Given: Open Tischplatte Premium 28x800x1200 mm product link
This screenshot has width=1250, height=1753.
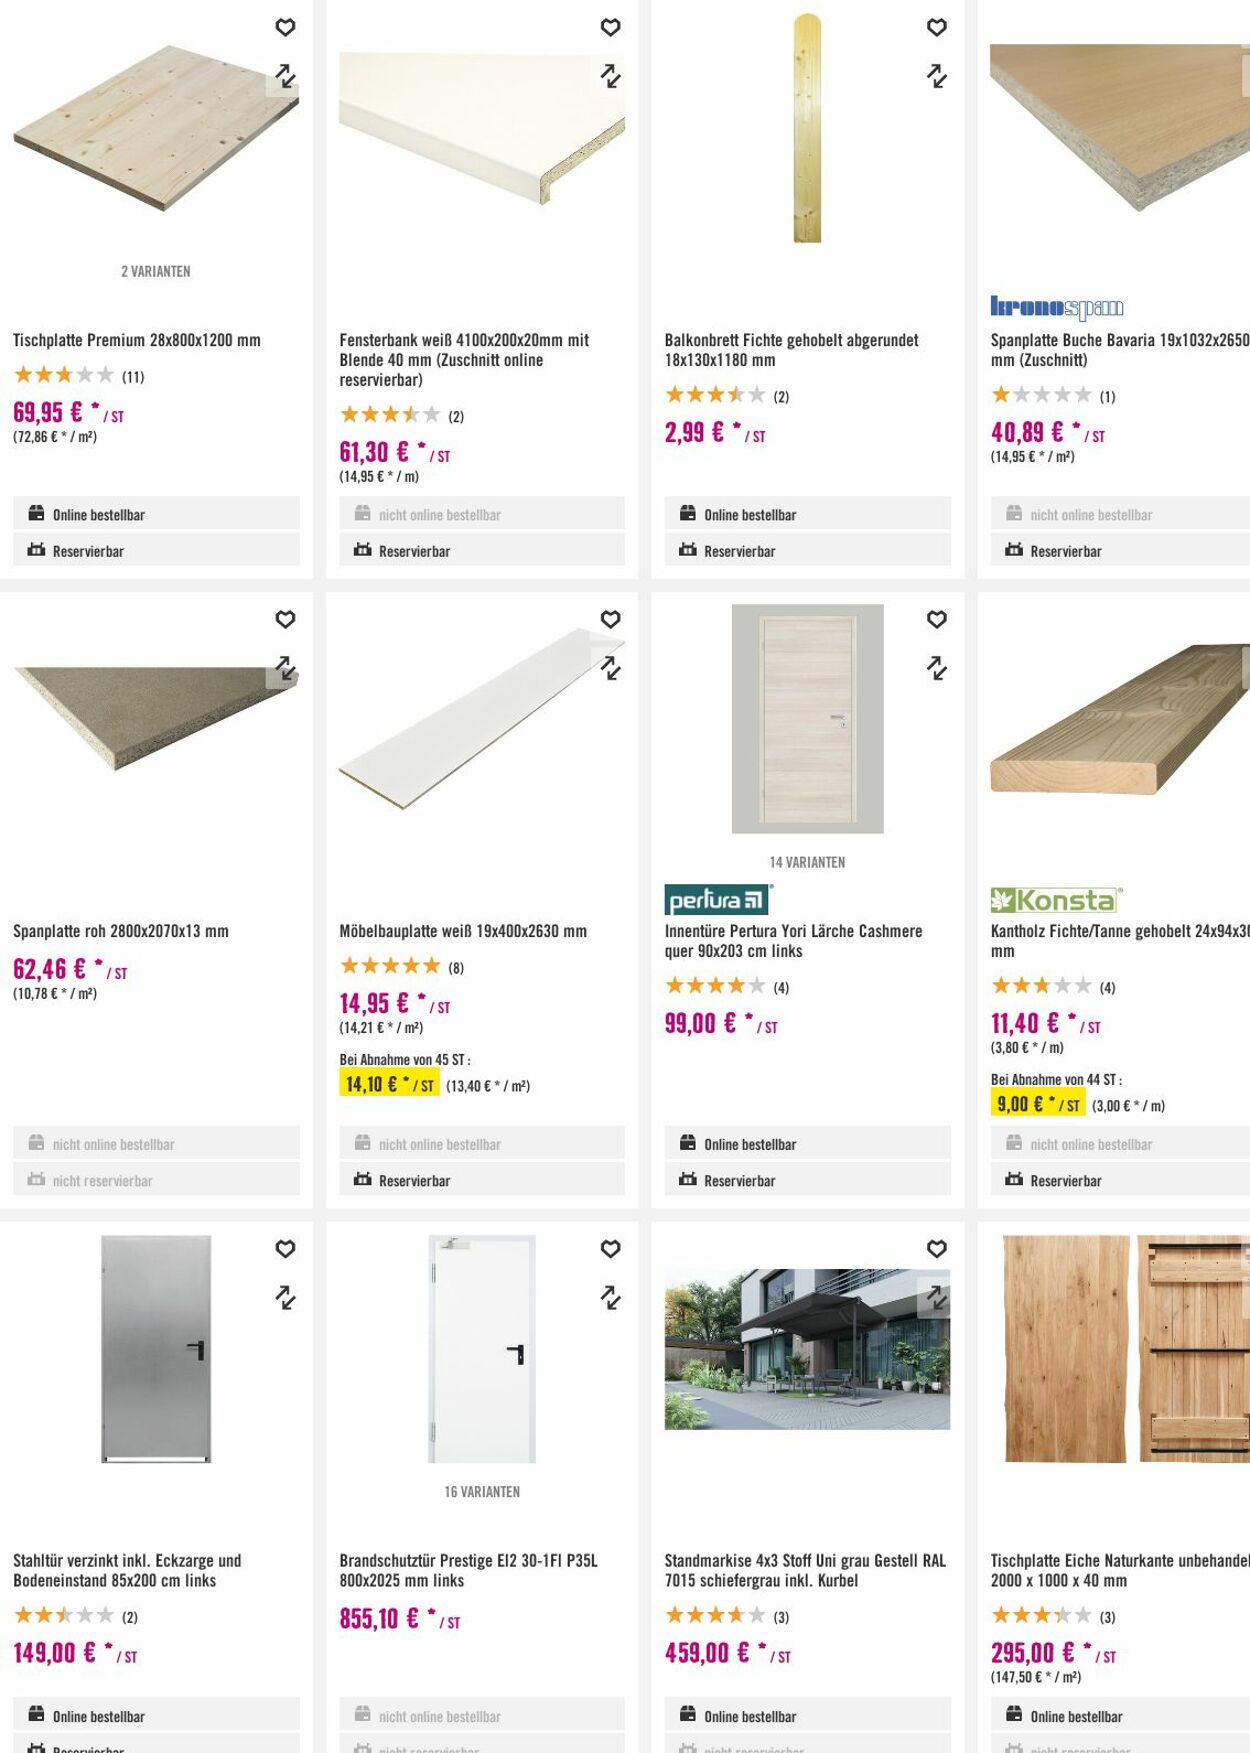Looking at the screenshot, I should 137,340.
